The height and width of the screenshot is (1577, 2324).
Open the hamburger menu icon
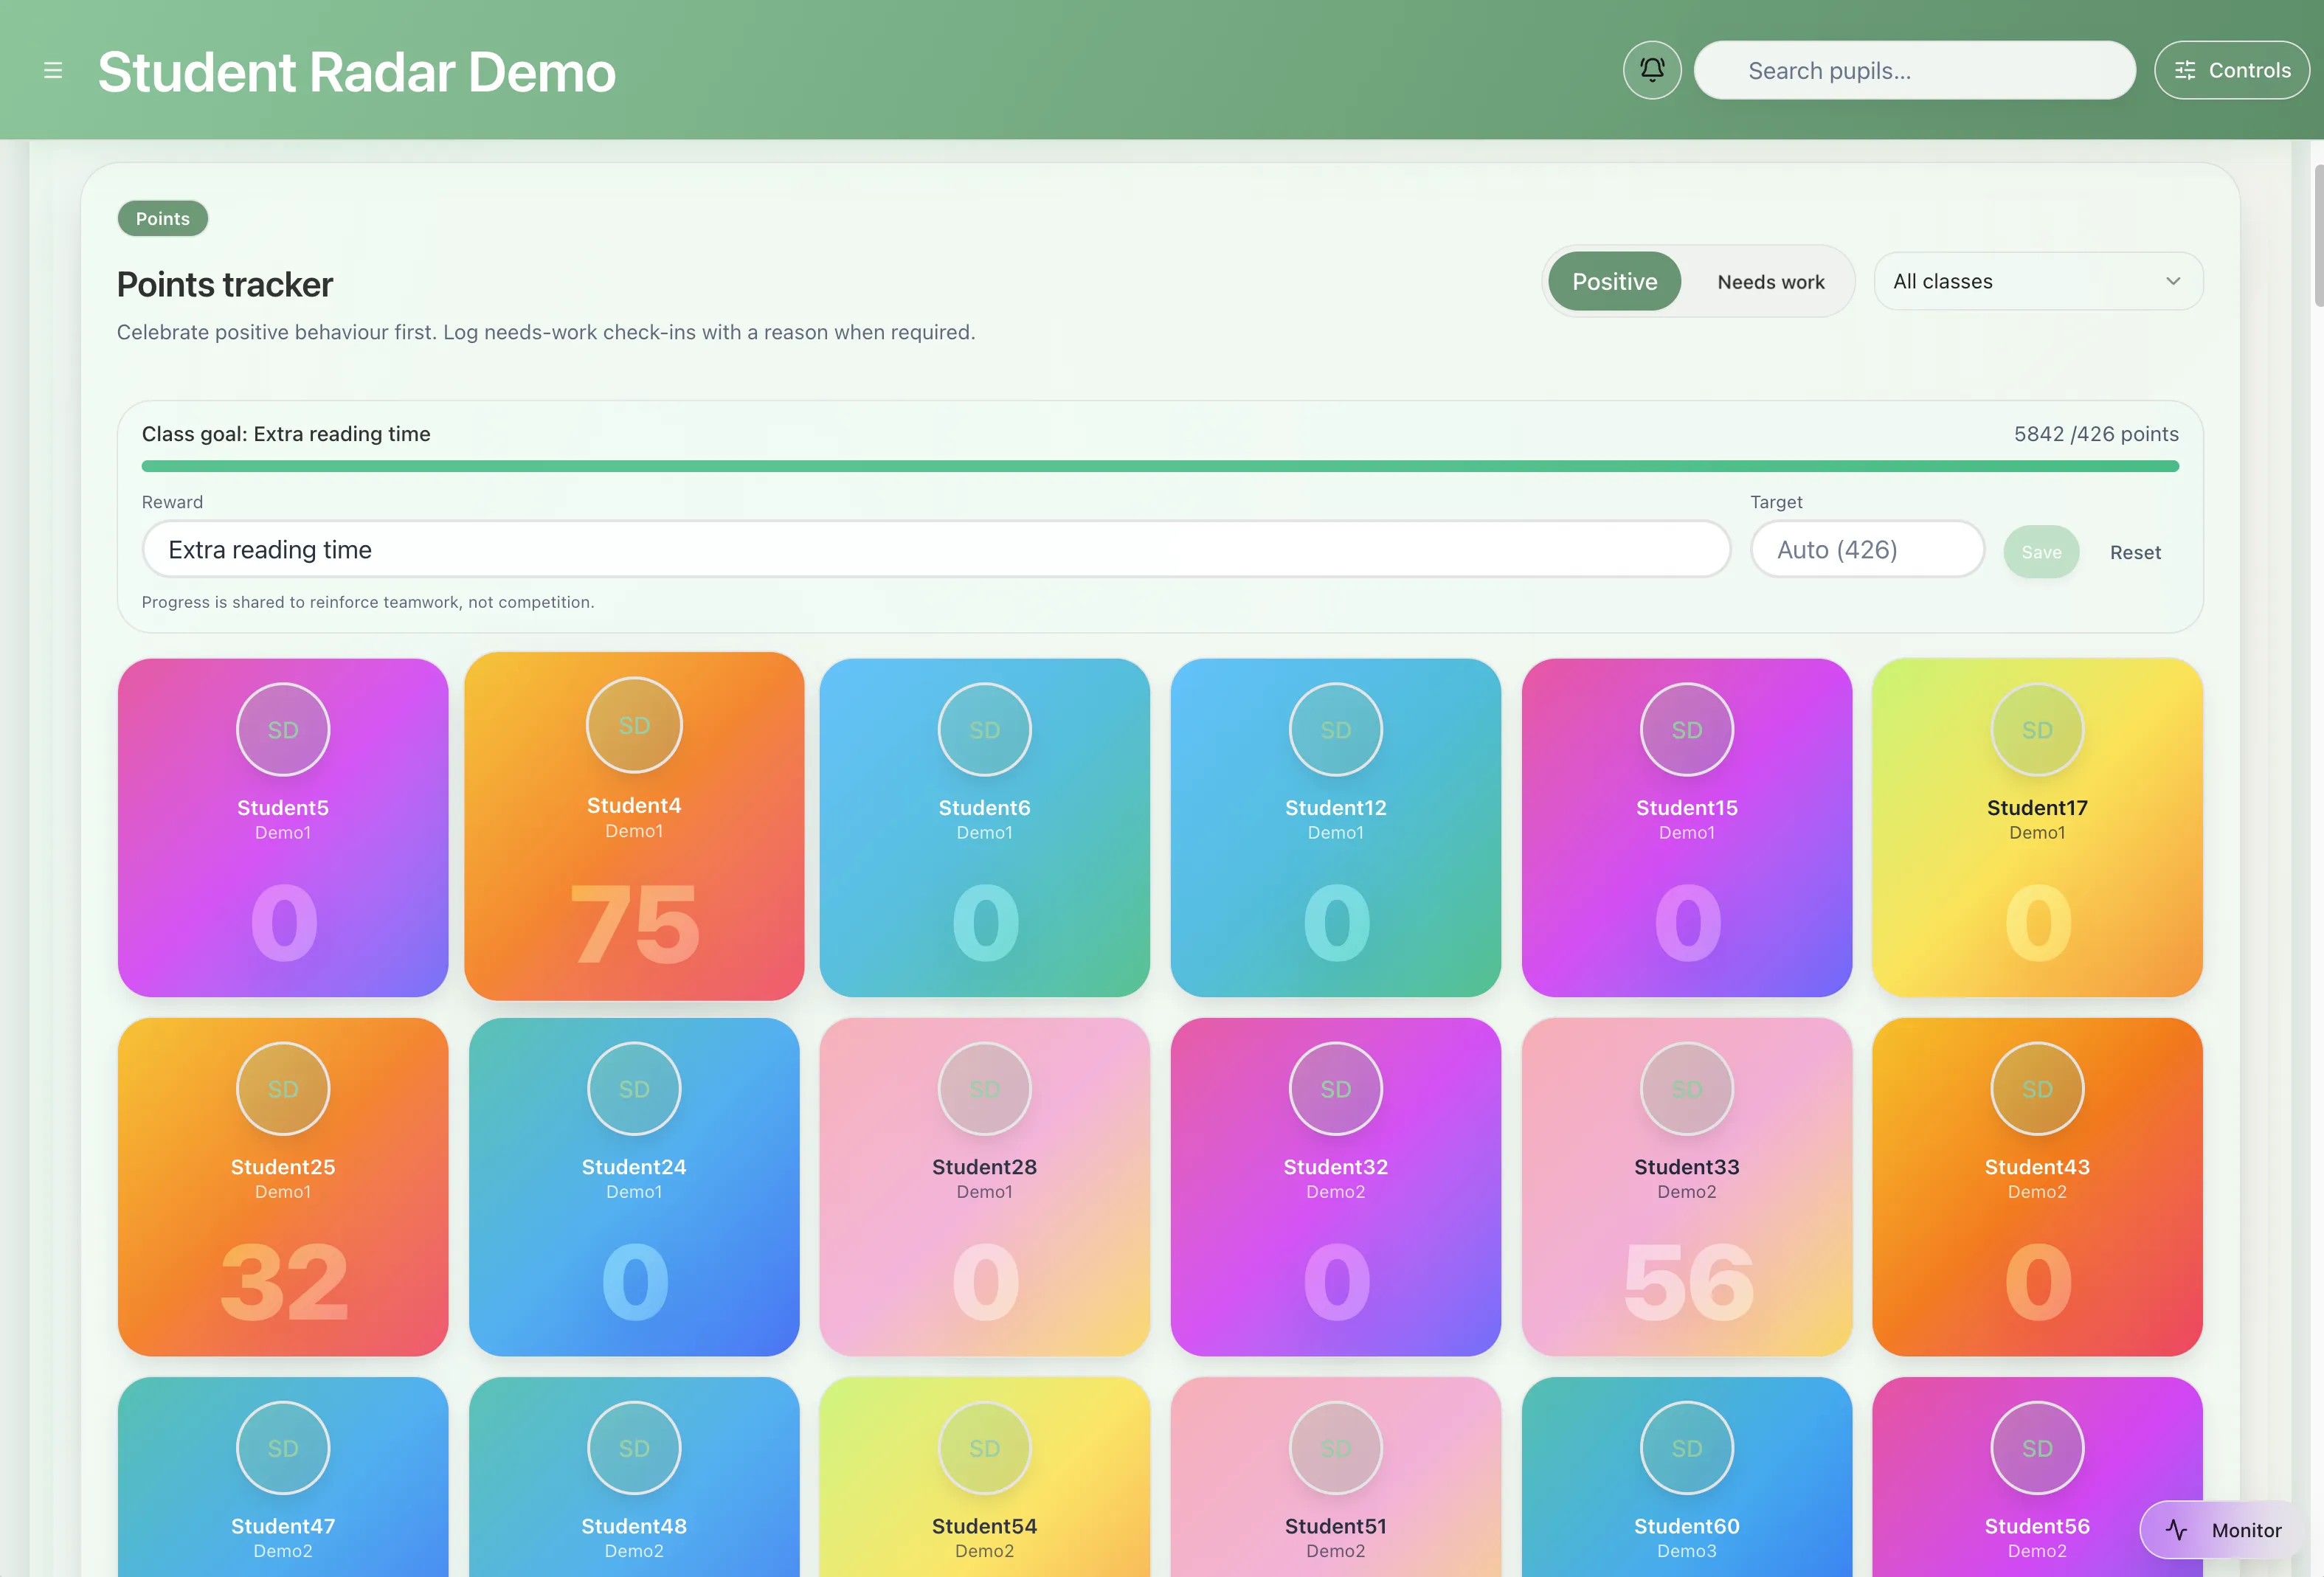(53, 70)
